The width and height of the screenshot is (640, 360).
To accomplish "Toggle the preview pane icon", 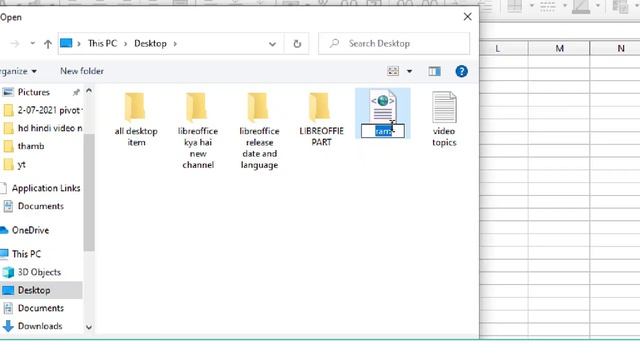I will pos(434,71).
